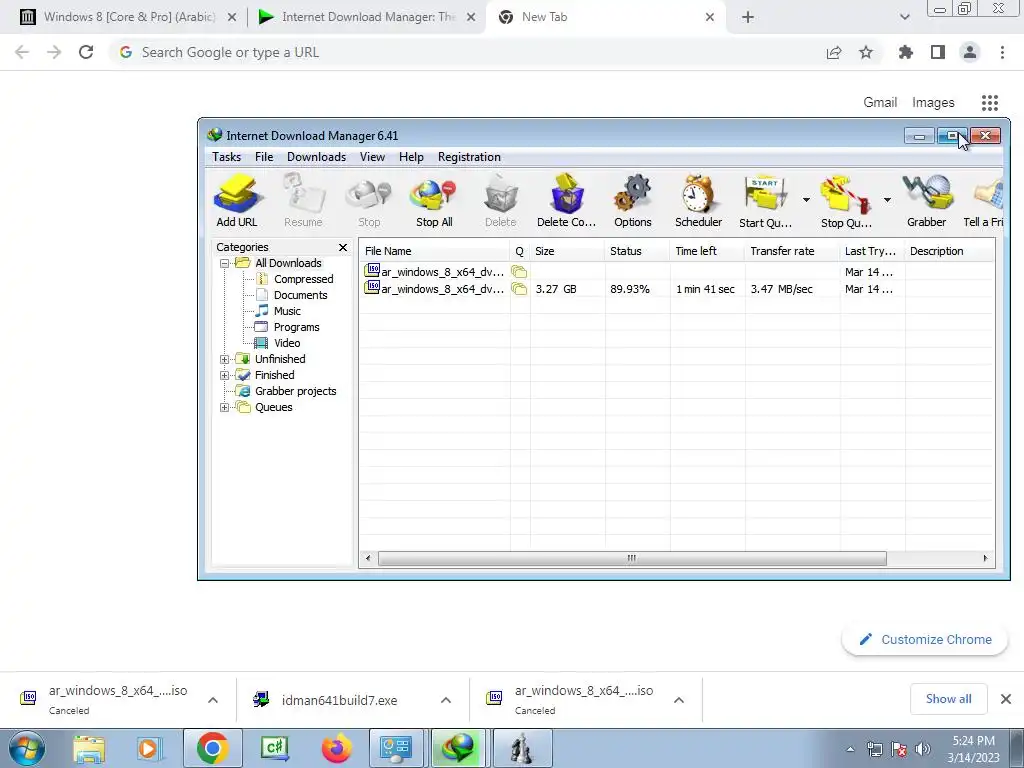
Task: Sort downloads by File Name column
Action: tap(434, 251)
